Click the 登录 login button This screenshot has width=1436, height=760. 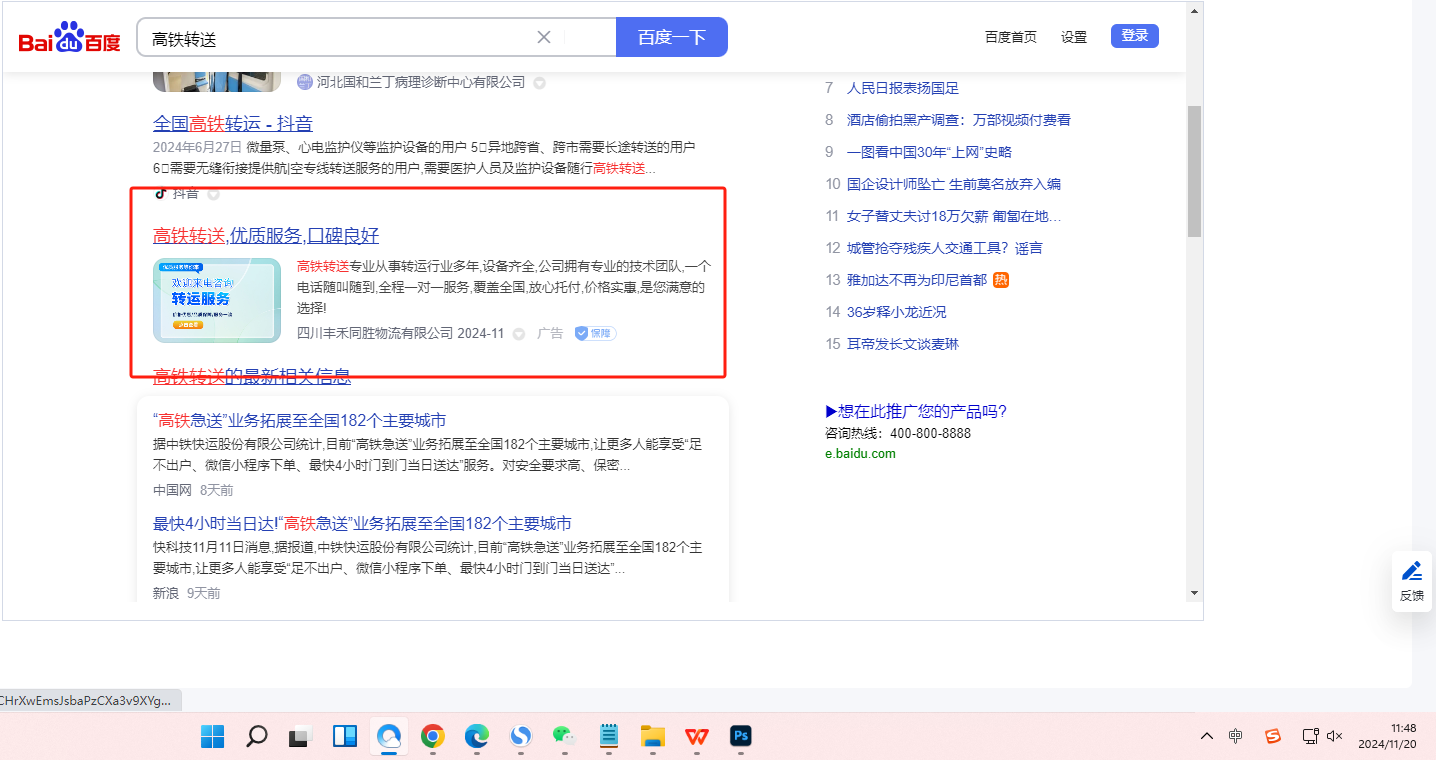pos(1134,36)
